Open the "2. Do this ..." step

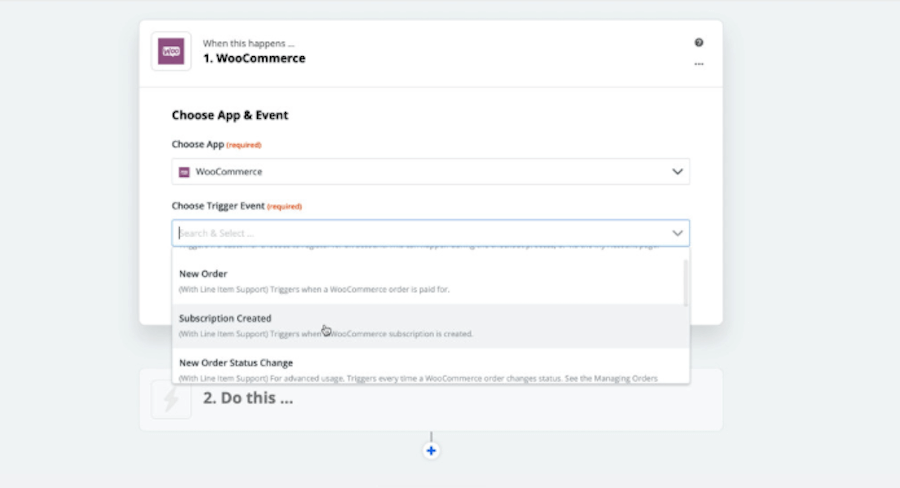[248, 398]
